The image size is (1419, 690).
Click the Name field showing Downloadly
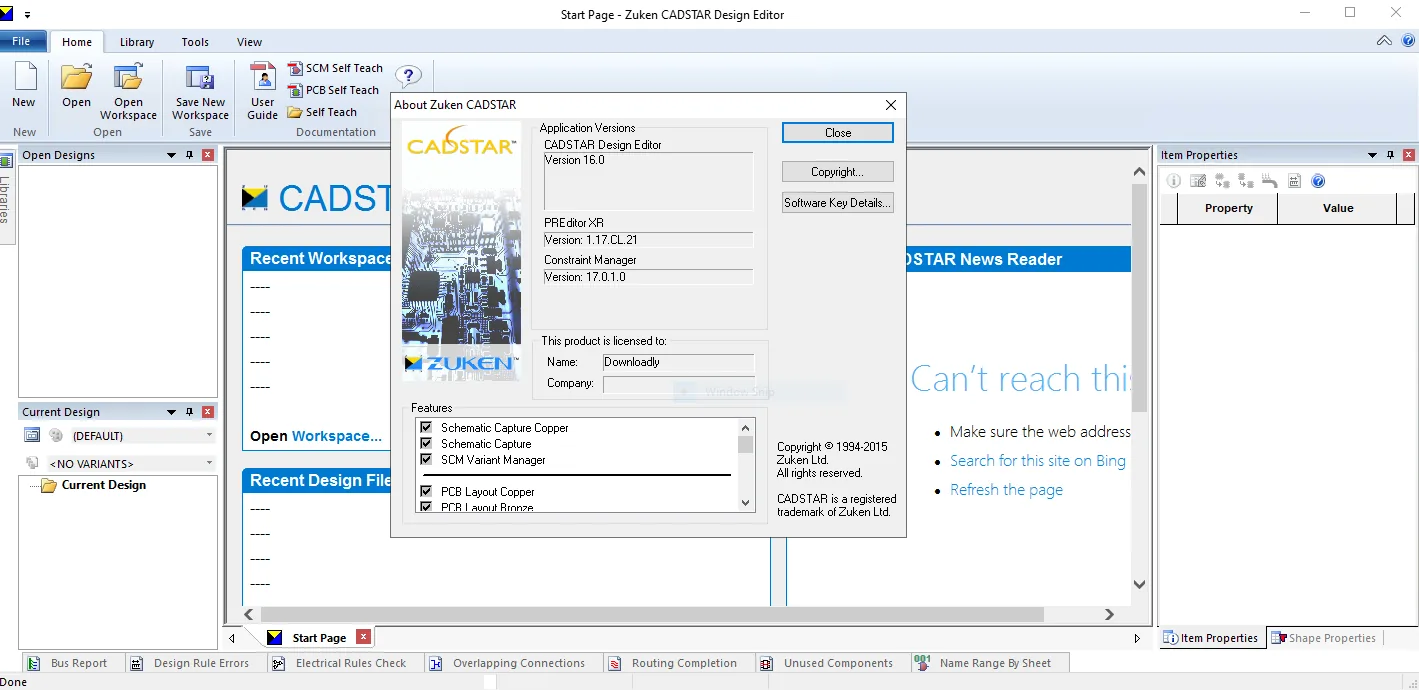pyautogui.click(x=678, y=362)
